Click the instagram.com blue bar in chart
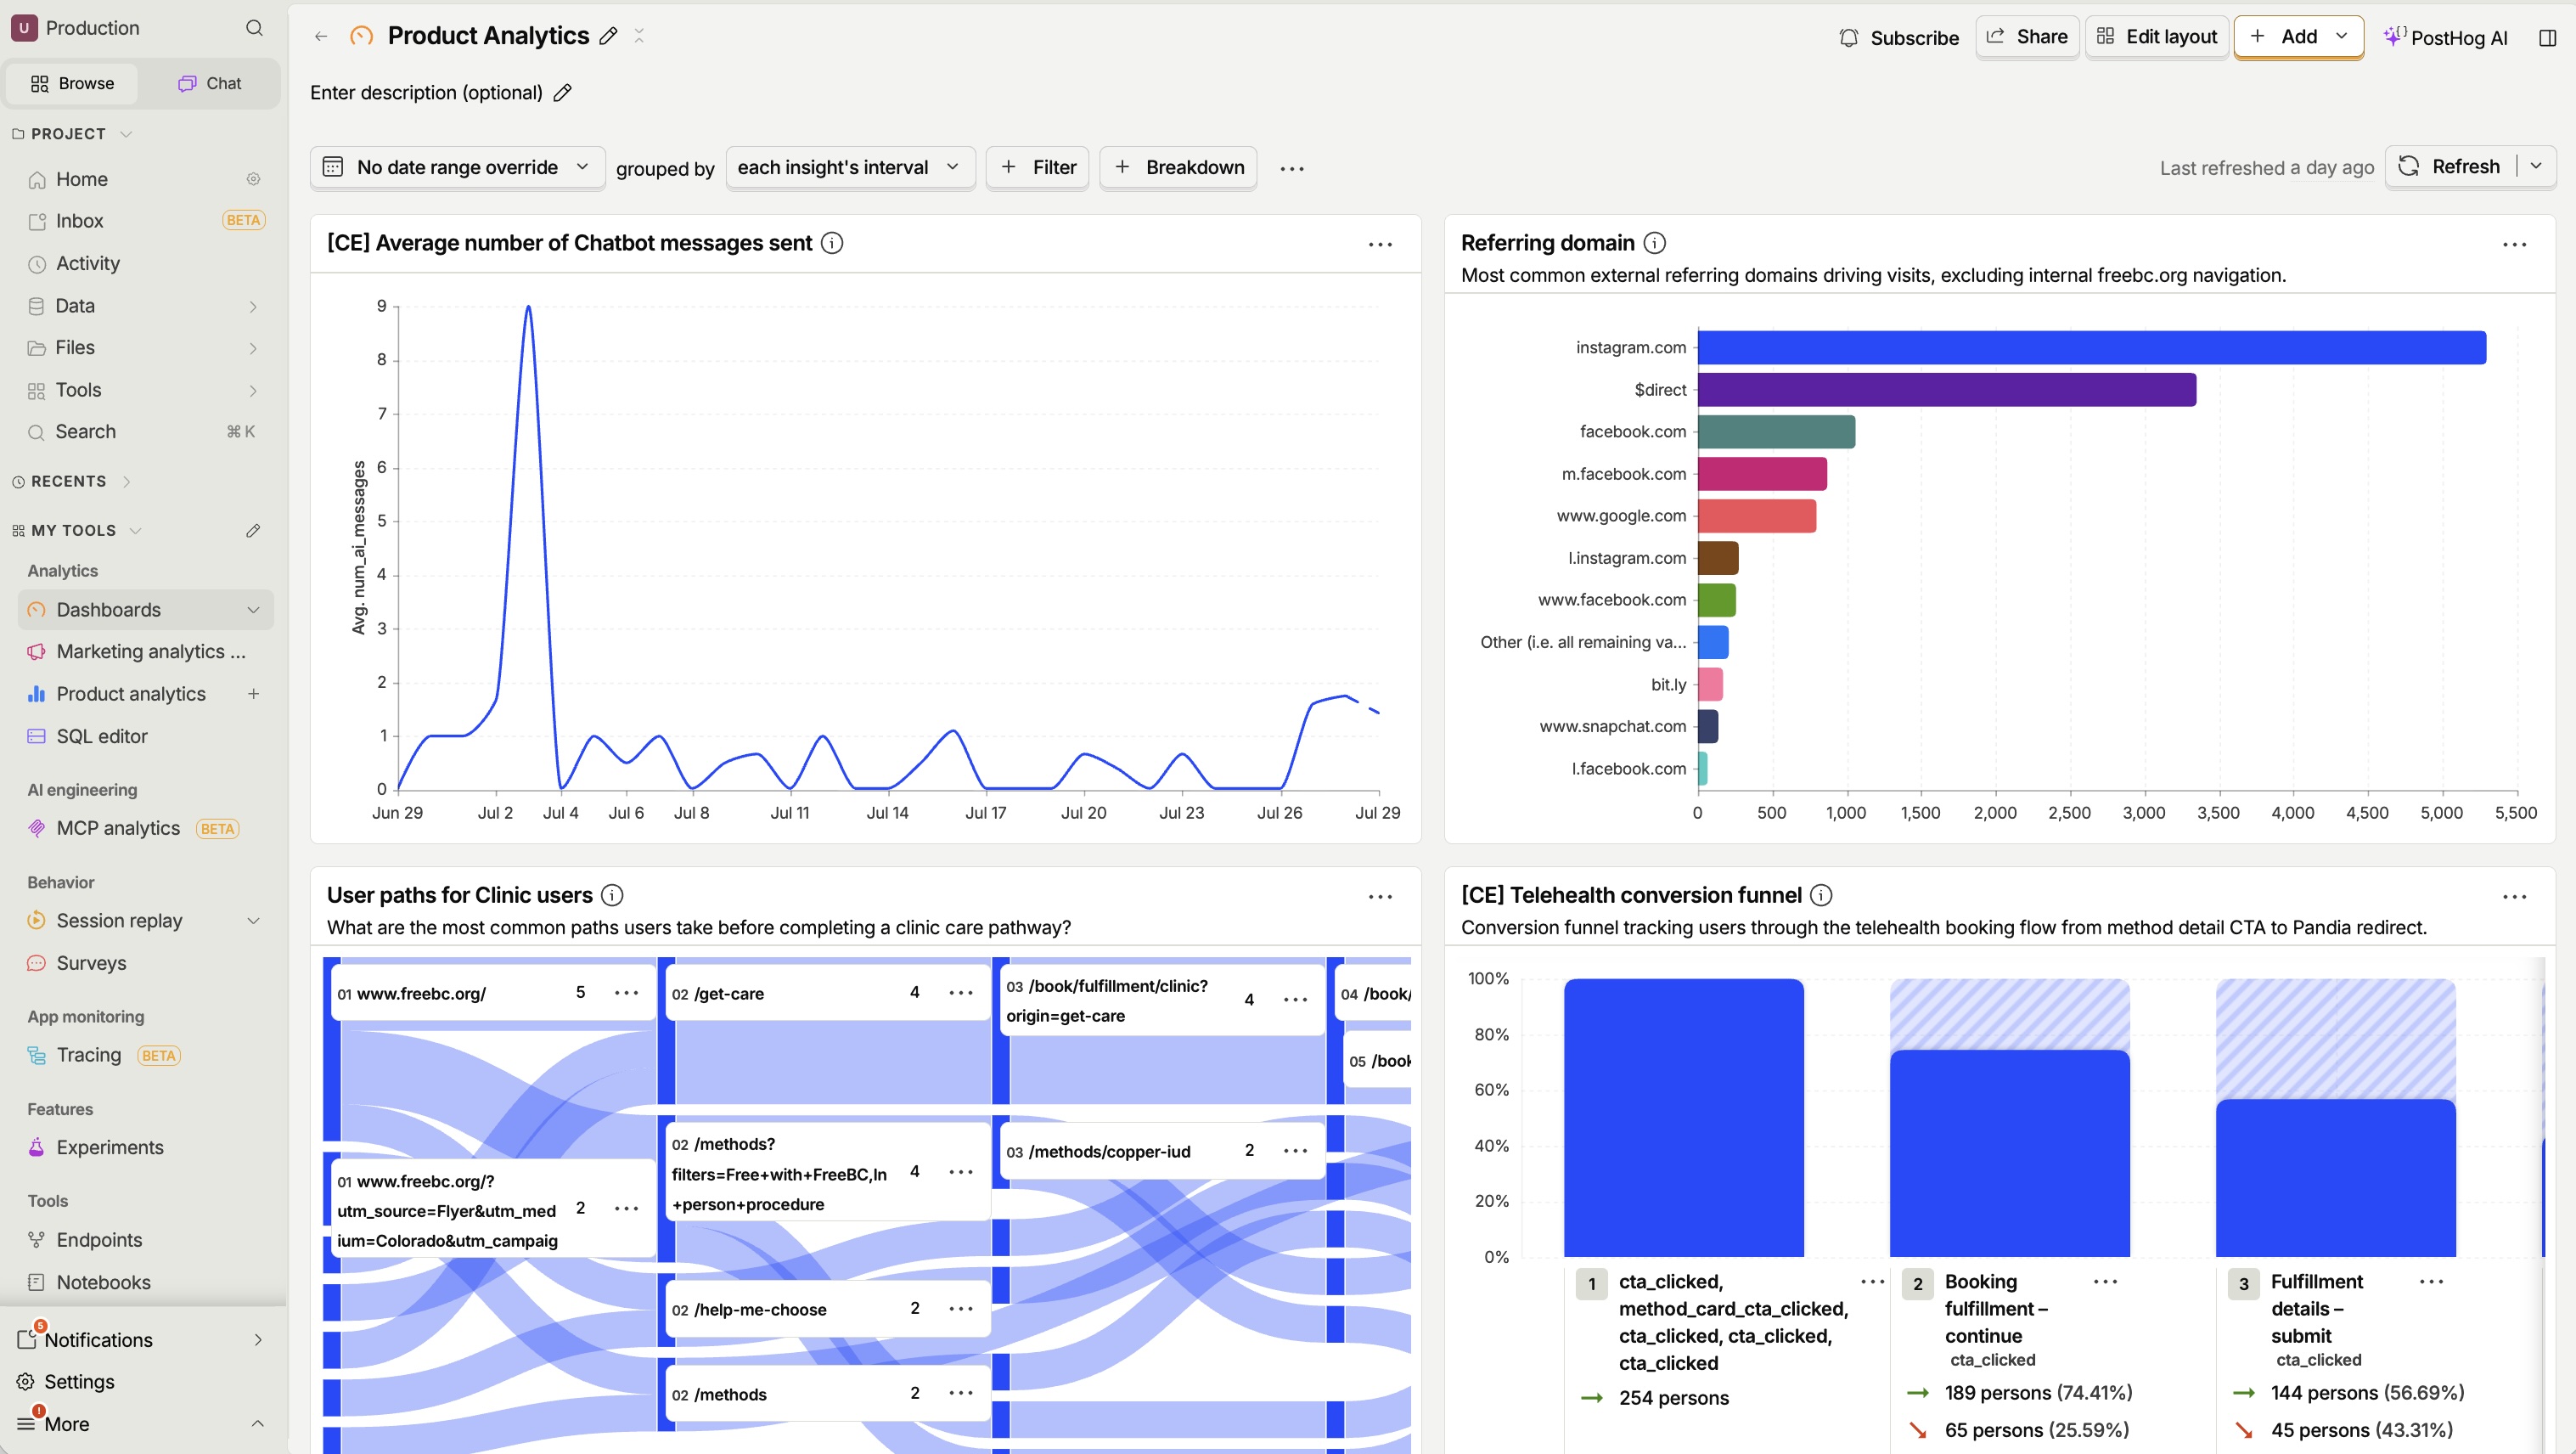Screen dimensions: 2576x1454 [x=2092, y=347]
